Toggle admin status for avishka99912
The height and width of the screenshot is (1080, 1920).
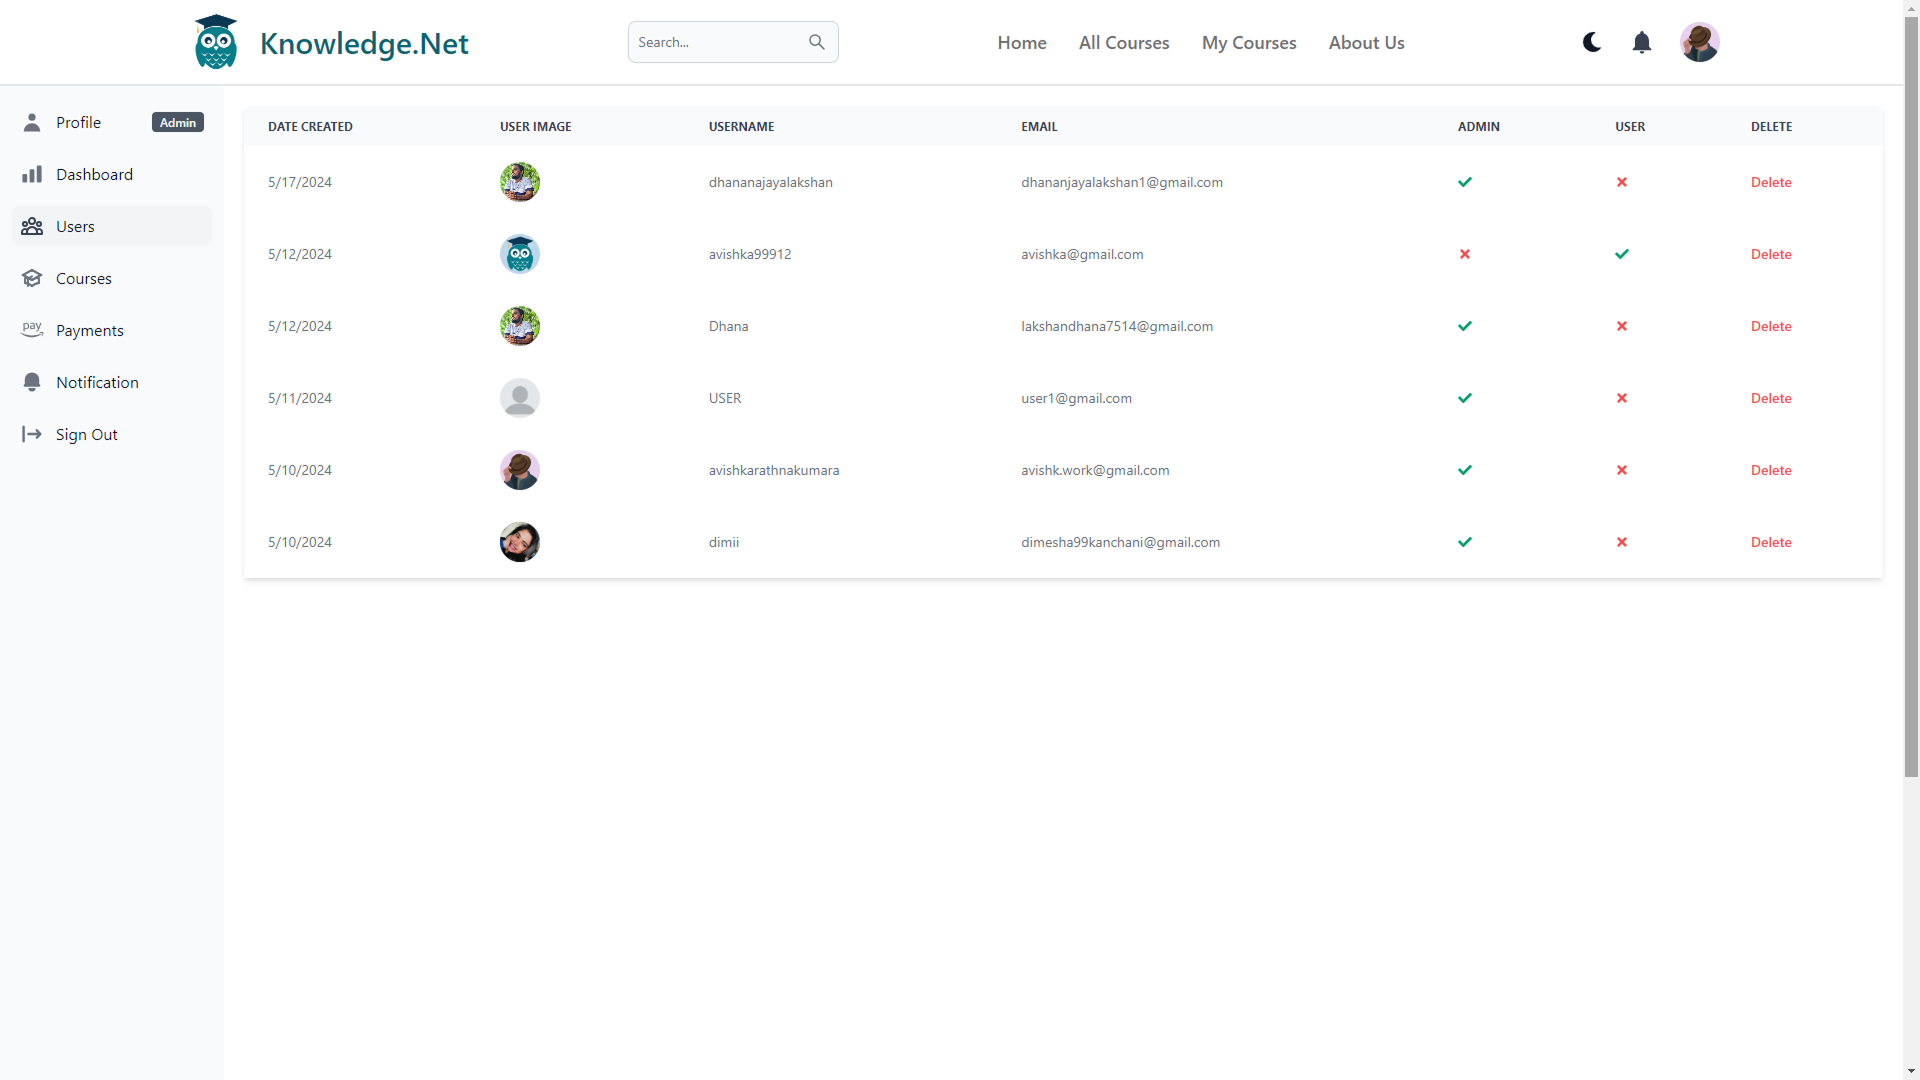[1464, 254]
